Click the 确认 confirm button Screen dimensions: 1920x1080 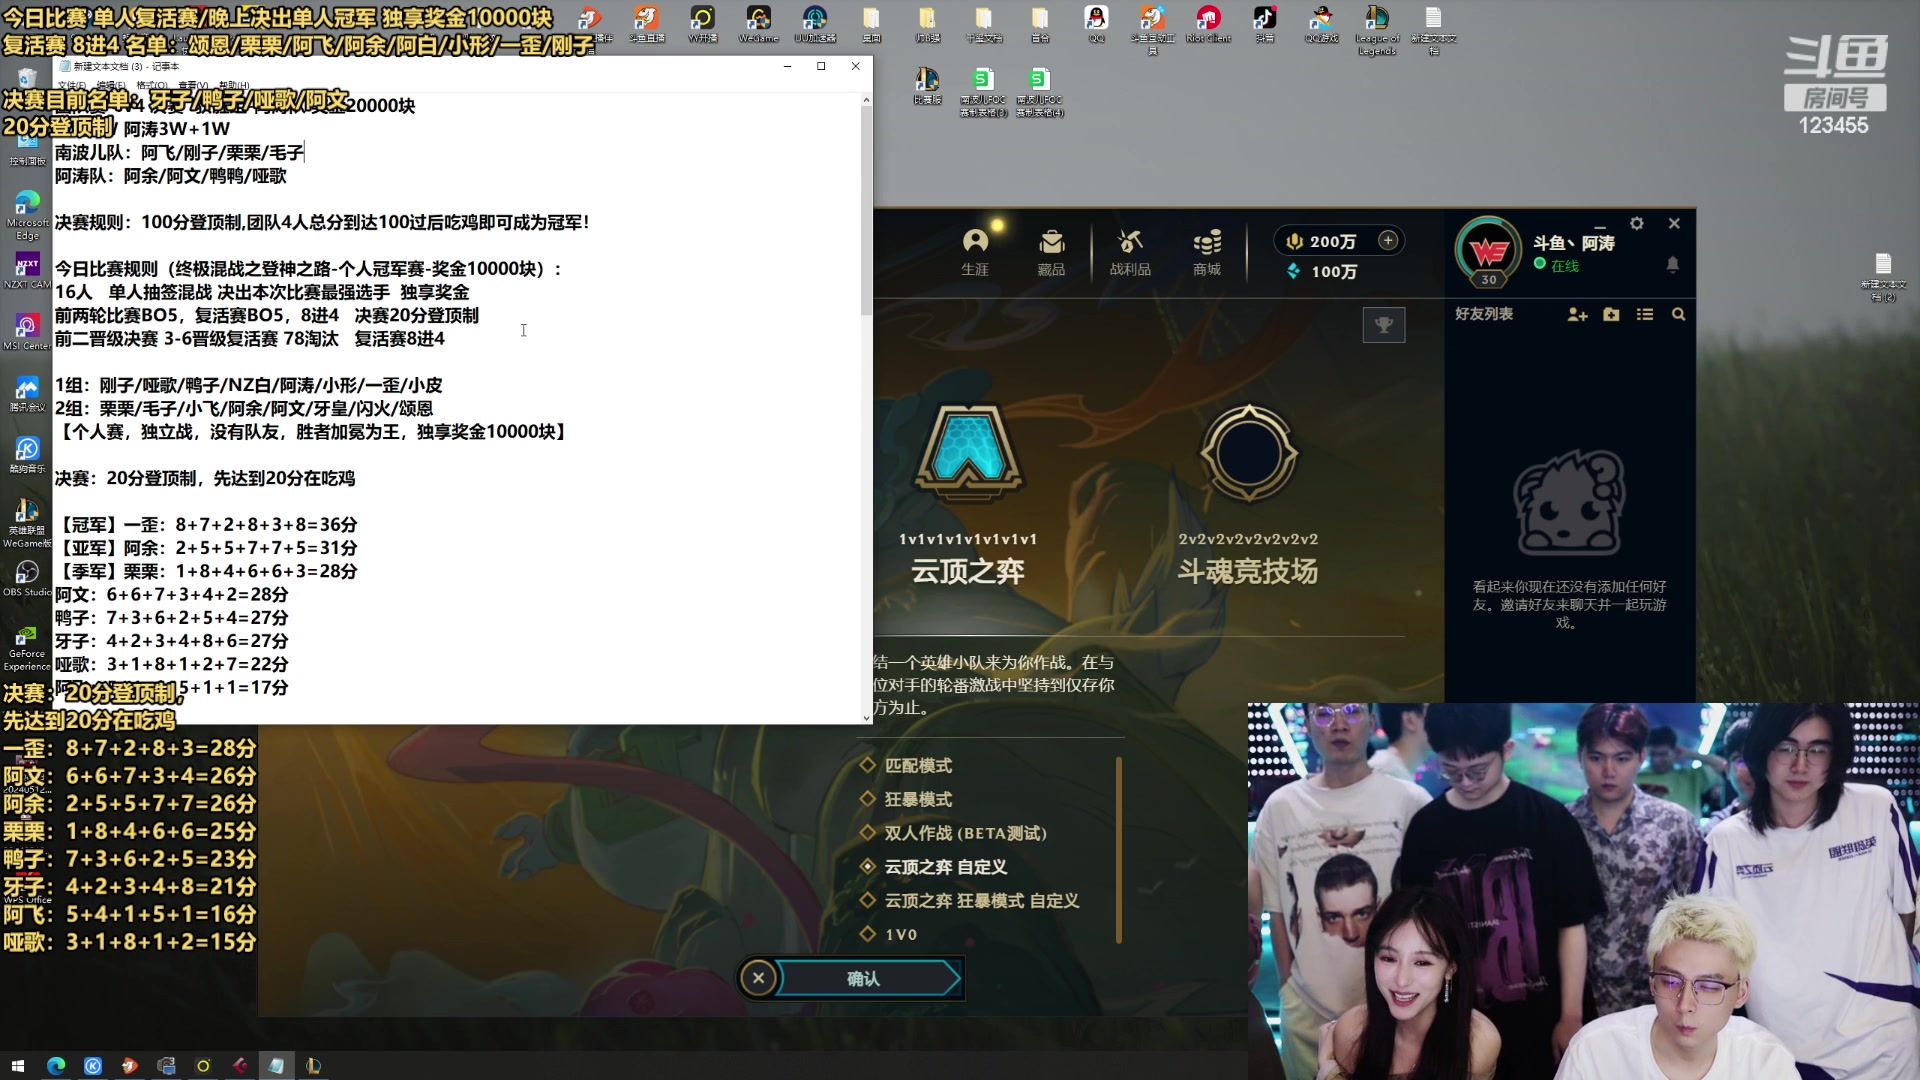pos(864,979)
